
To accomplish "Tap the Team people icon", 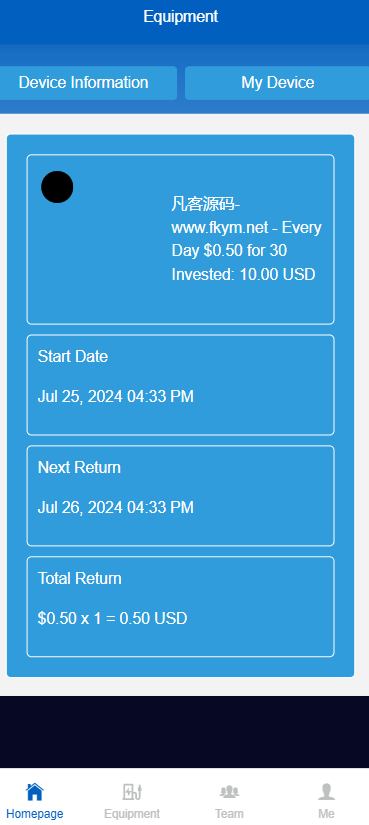I will pos(229,791).
